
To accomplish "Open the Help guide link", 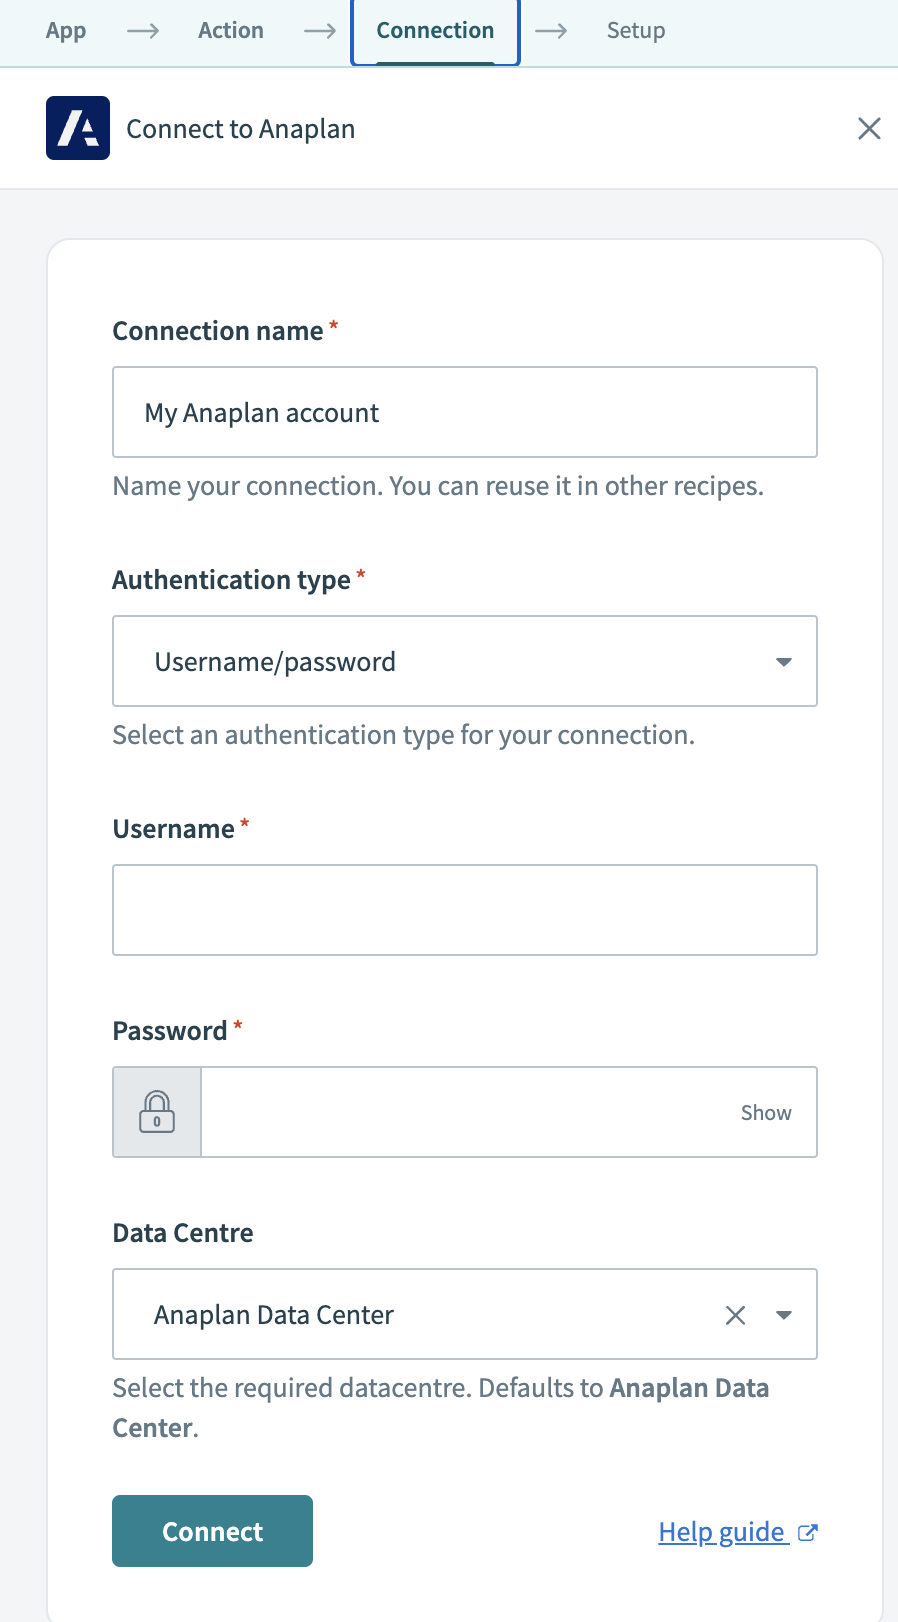I will pos(722,1531).
